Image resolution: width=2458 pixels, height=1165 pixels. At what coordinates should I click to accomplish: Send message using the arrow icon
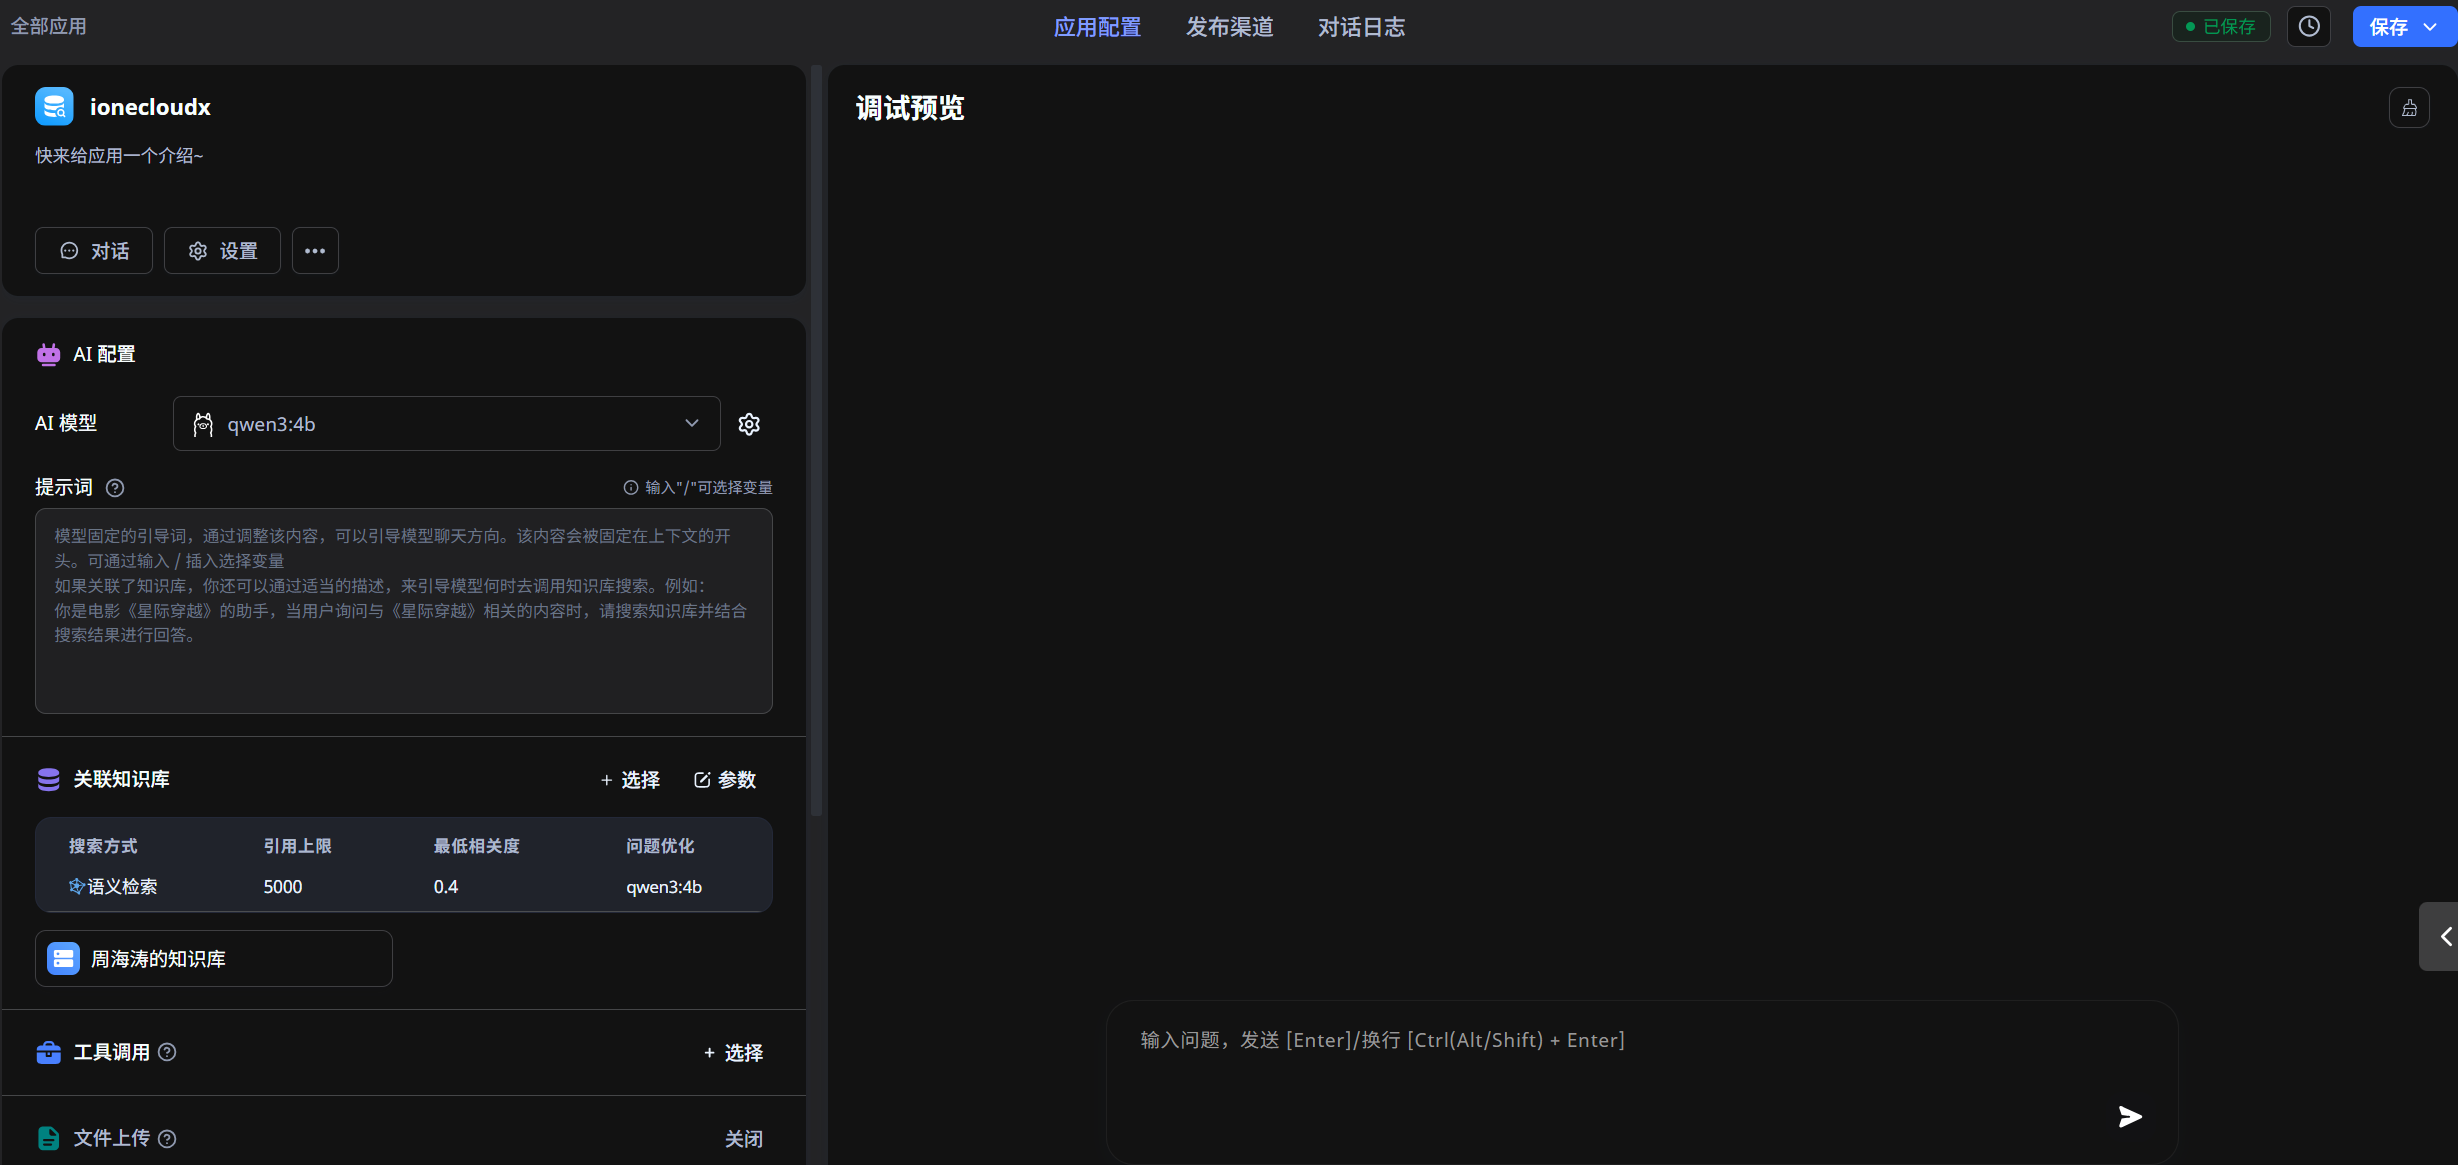[x=2130, y=1116]
